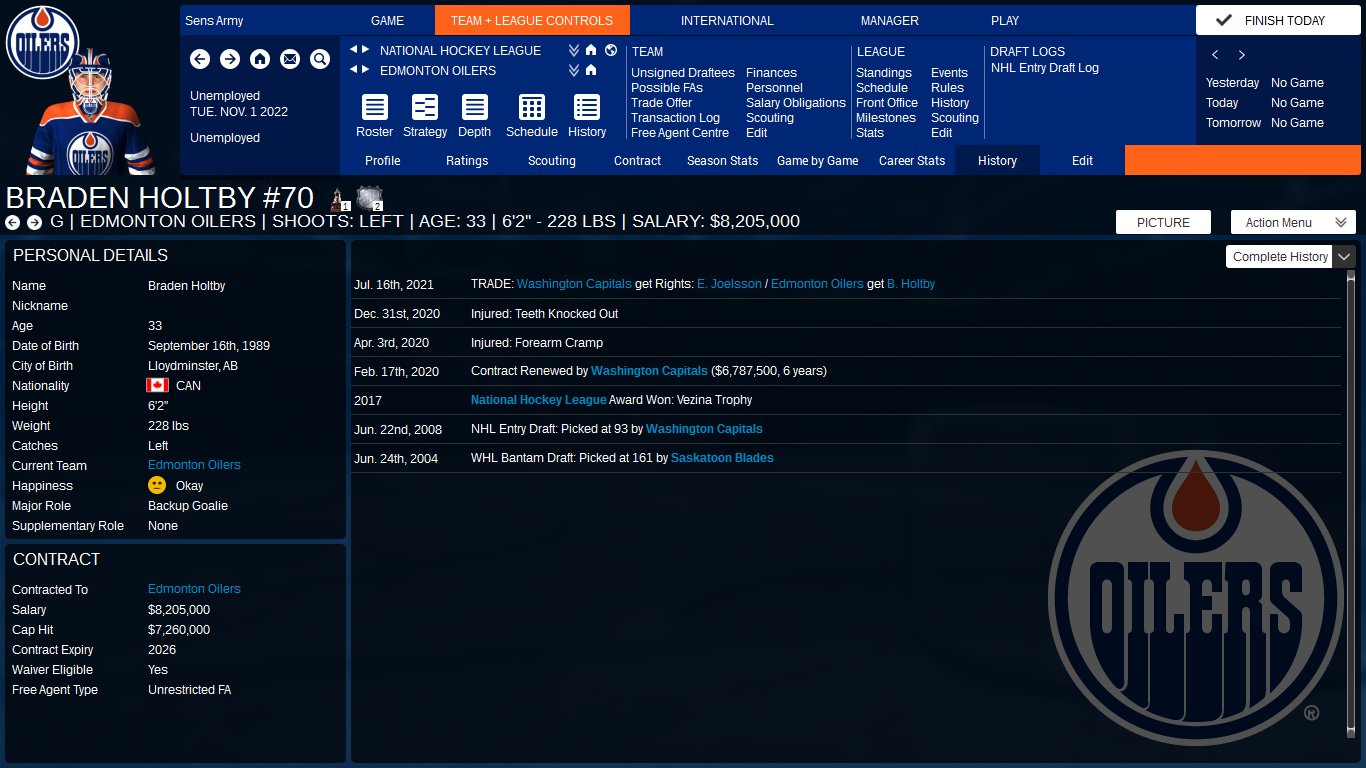The image size is (1366, 768).
Task: Switch to the Season Stats tab
Action: point(722,160)
